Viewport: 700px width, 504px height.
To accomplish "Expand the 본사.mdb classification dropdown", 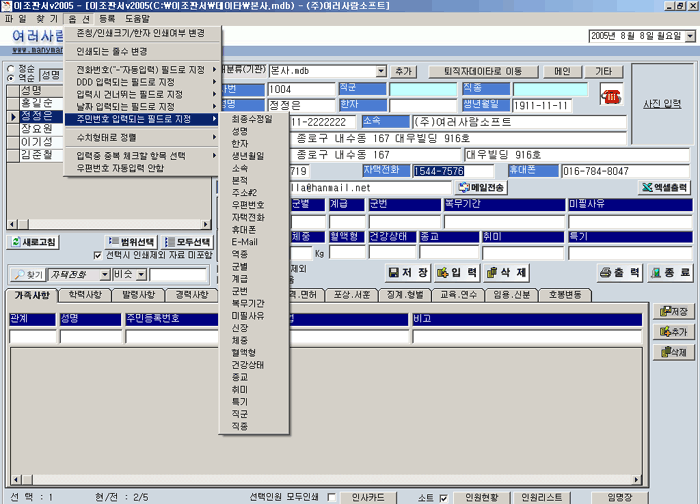I will point(381,72).
